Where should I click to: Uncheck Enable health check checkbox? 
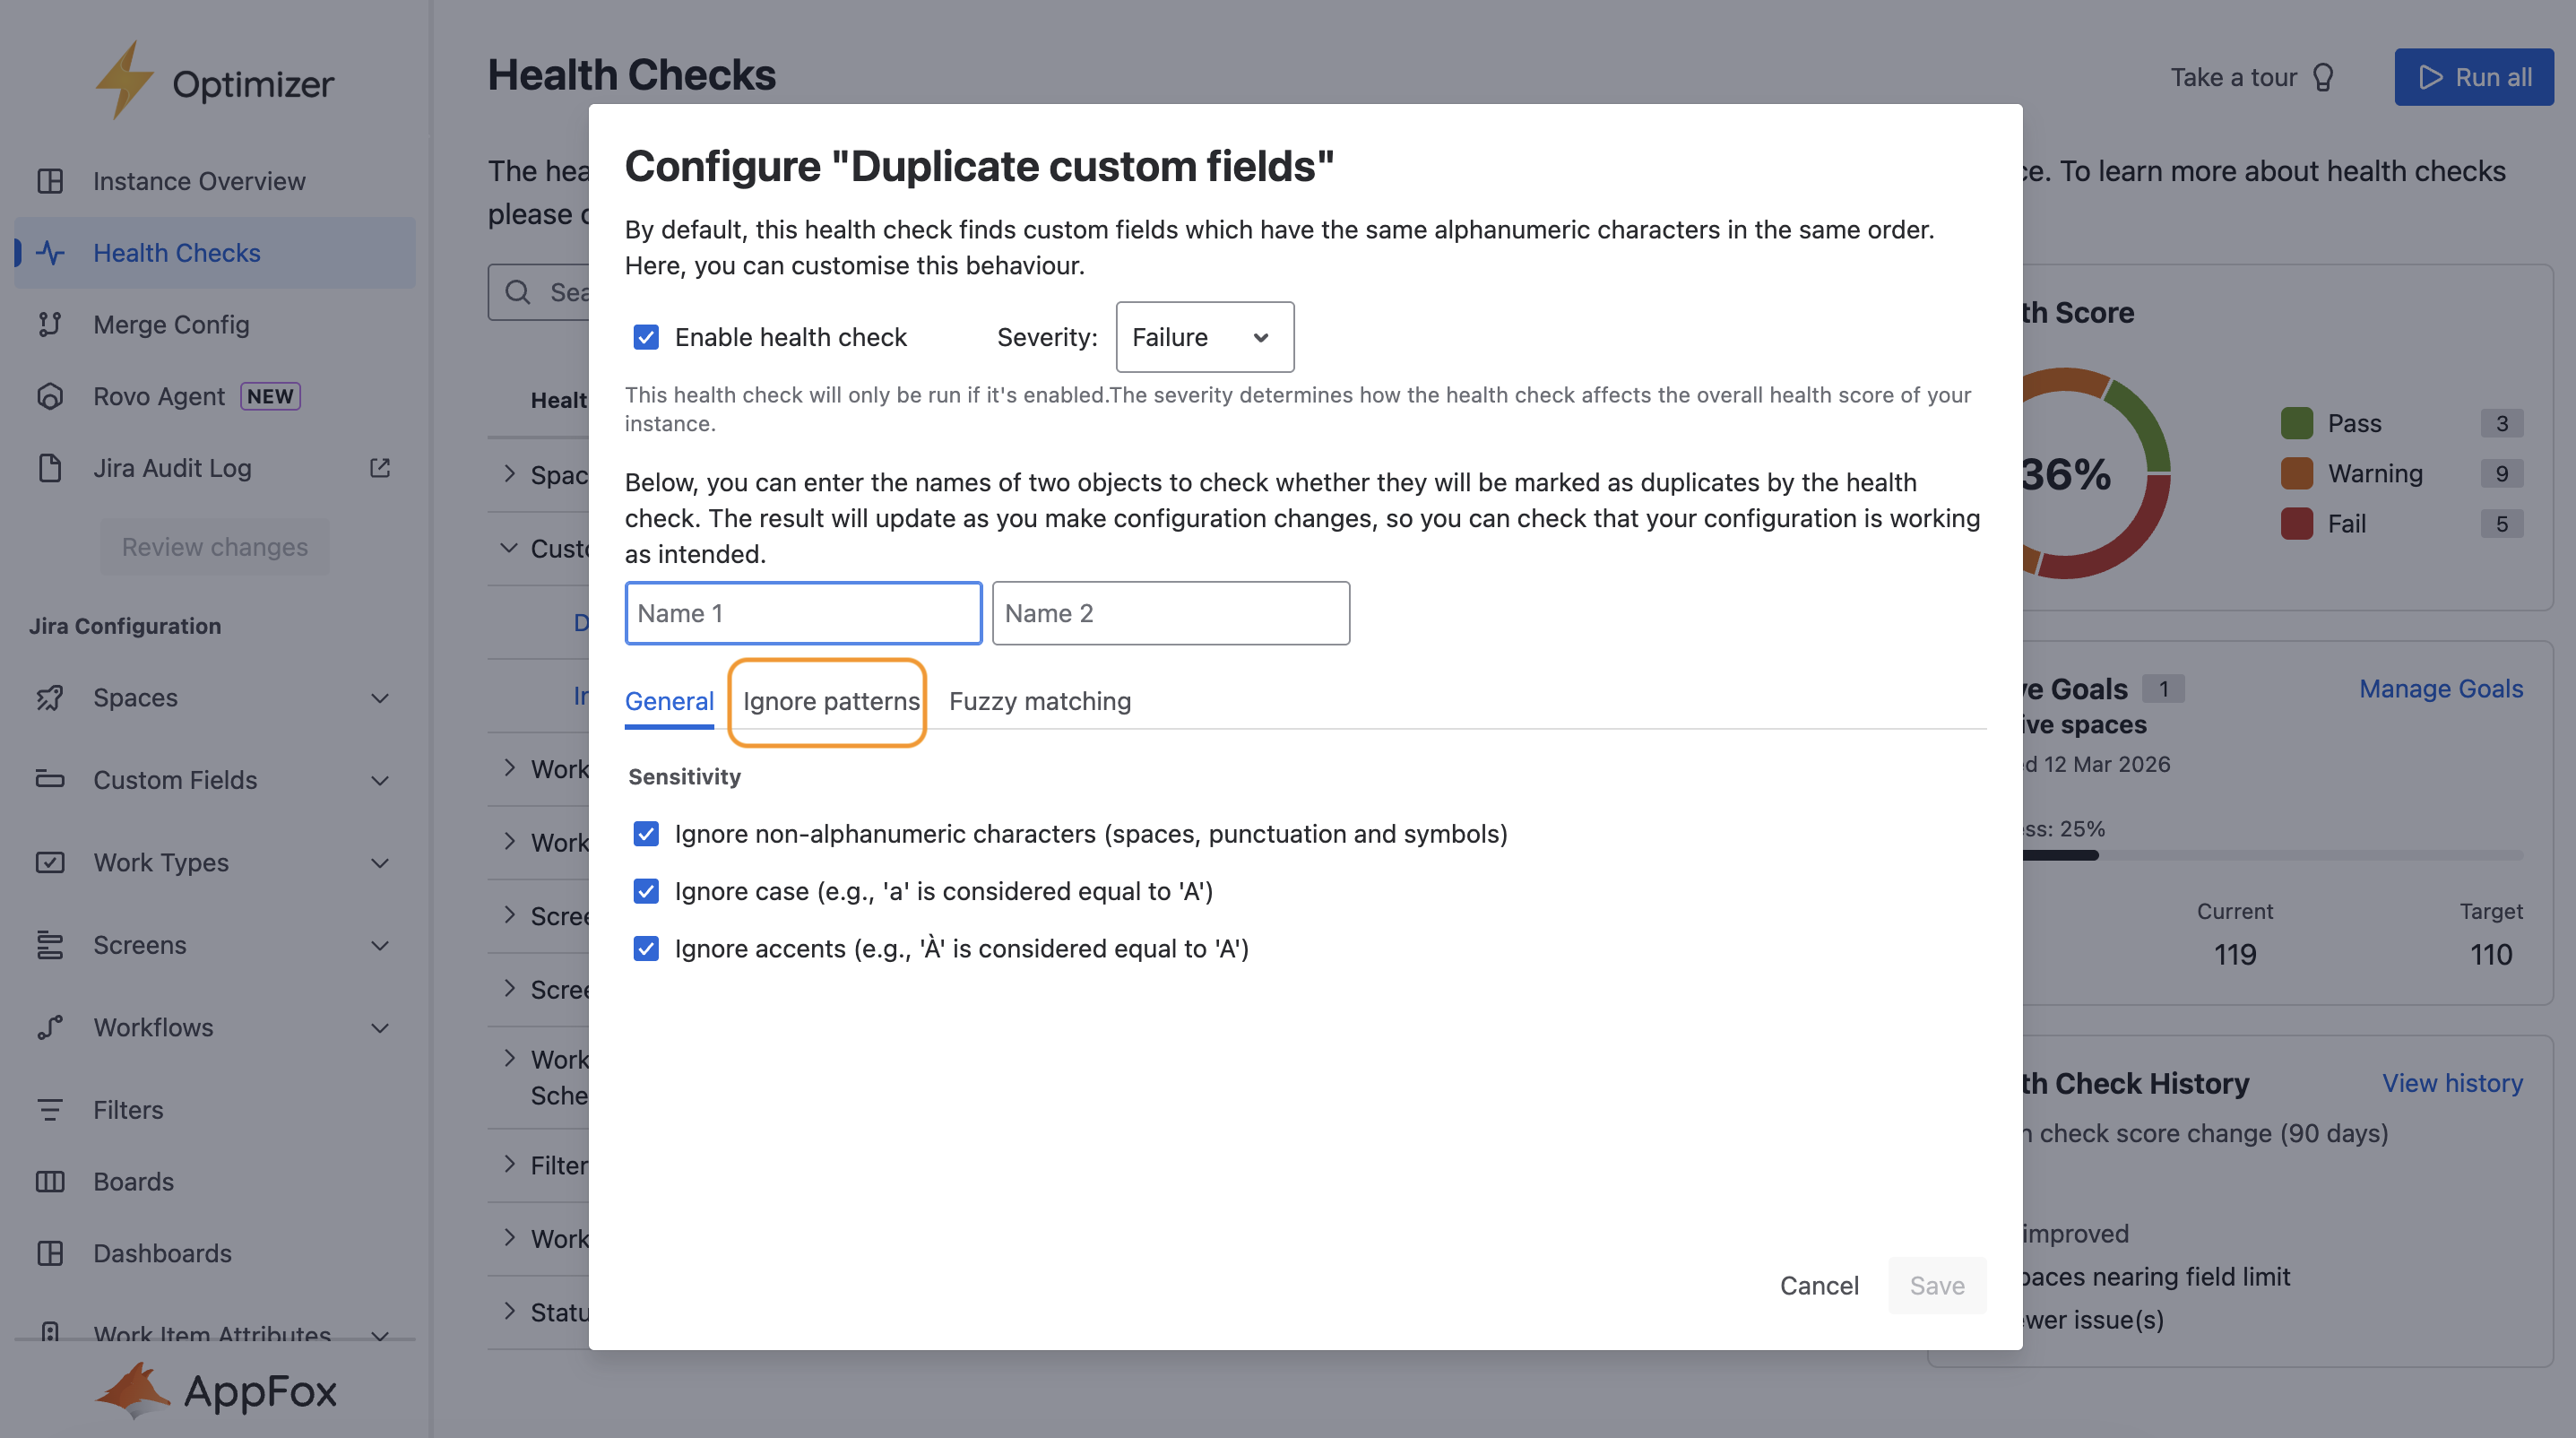[646, 337]
